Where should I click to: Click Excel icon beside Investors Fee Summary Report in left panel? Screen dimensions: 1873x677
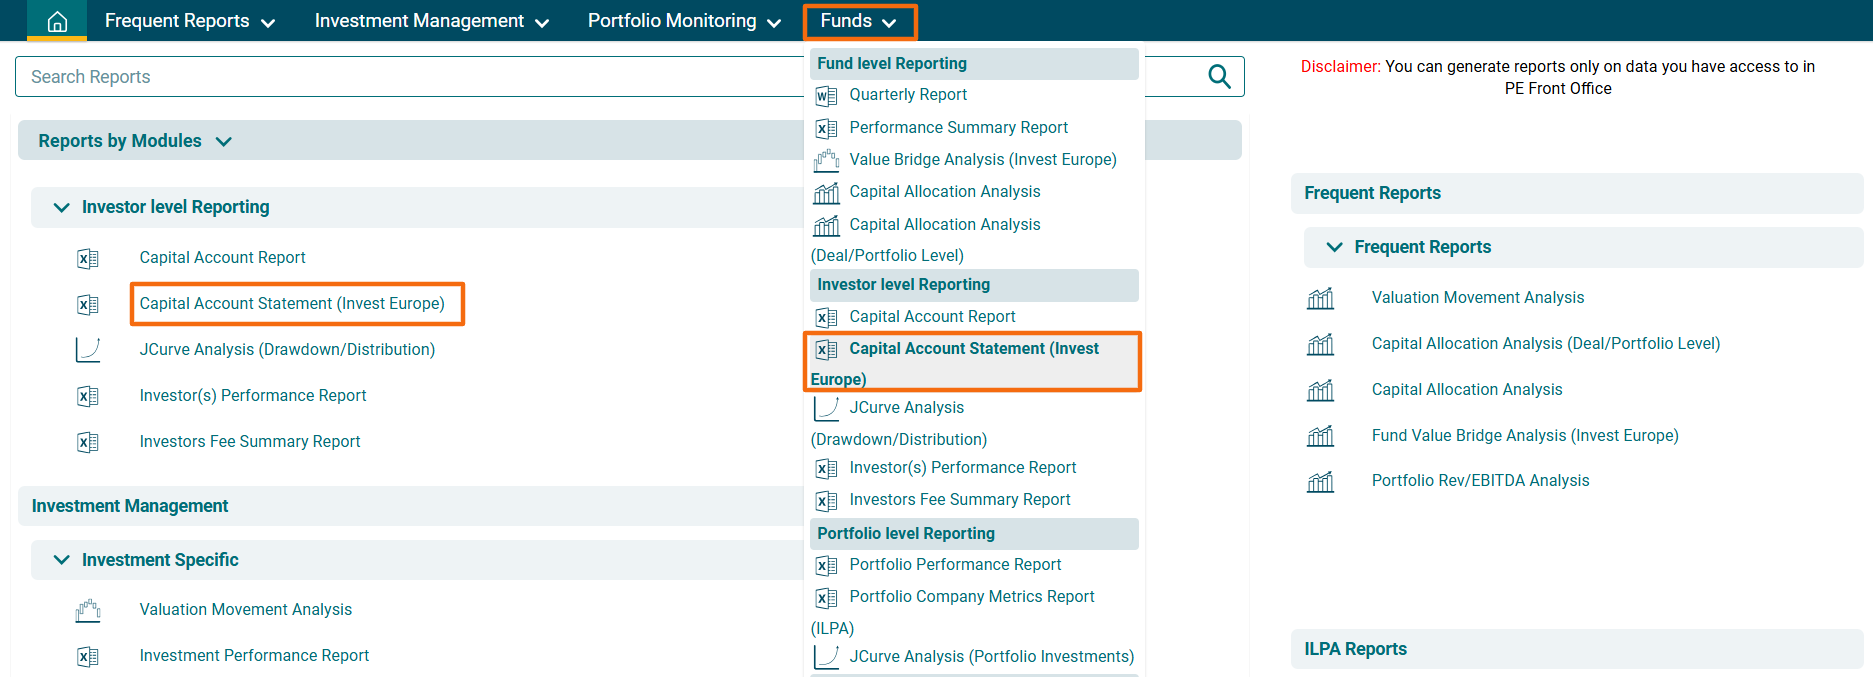88,442
